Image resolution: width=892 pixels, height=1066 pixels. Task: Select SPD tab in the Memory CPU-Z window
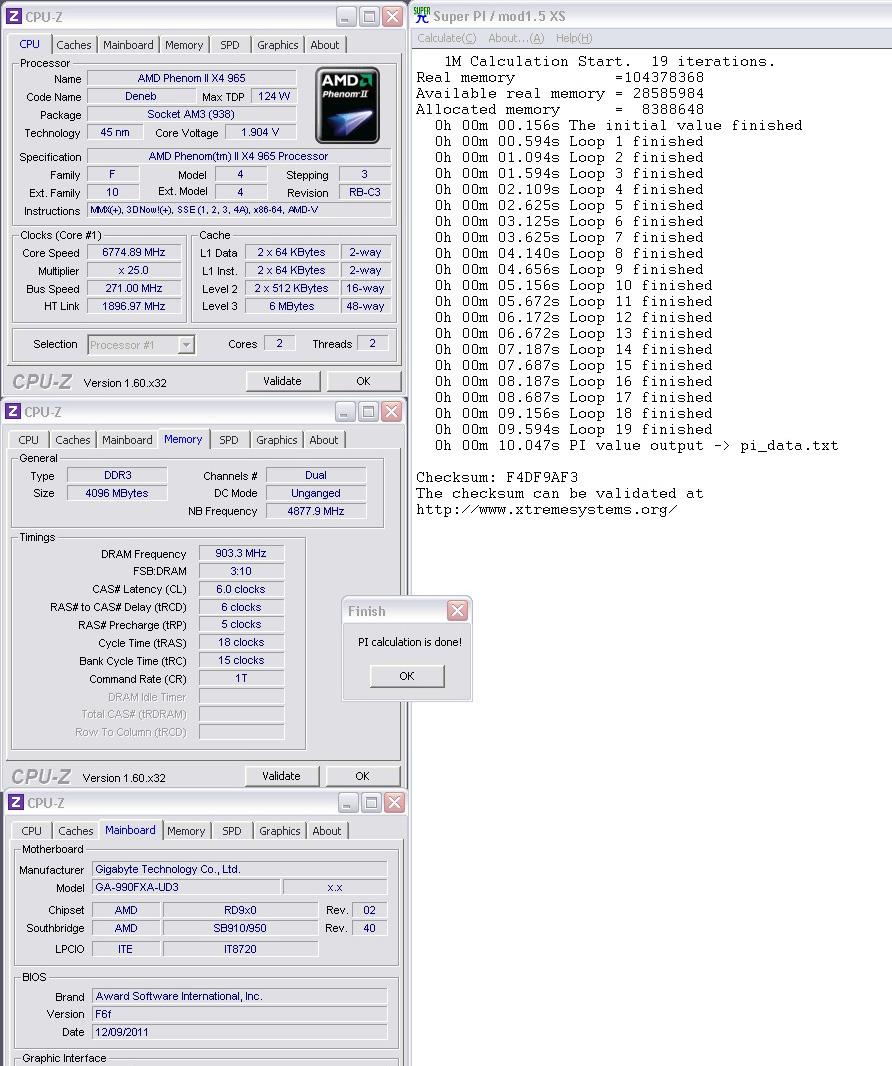point(229,440)
